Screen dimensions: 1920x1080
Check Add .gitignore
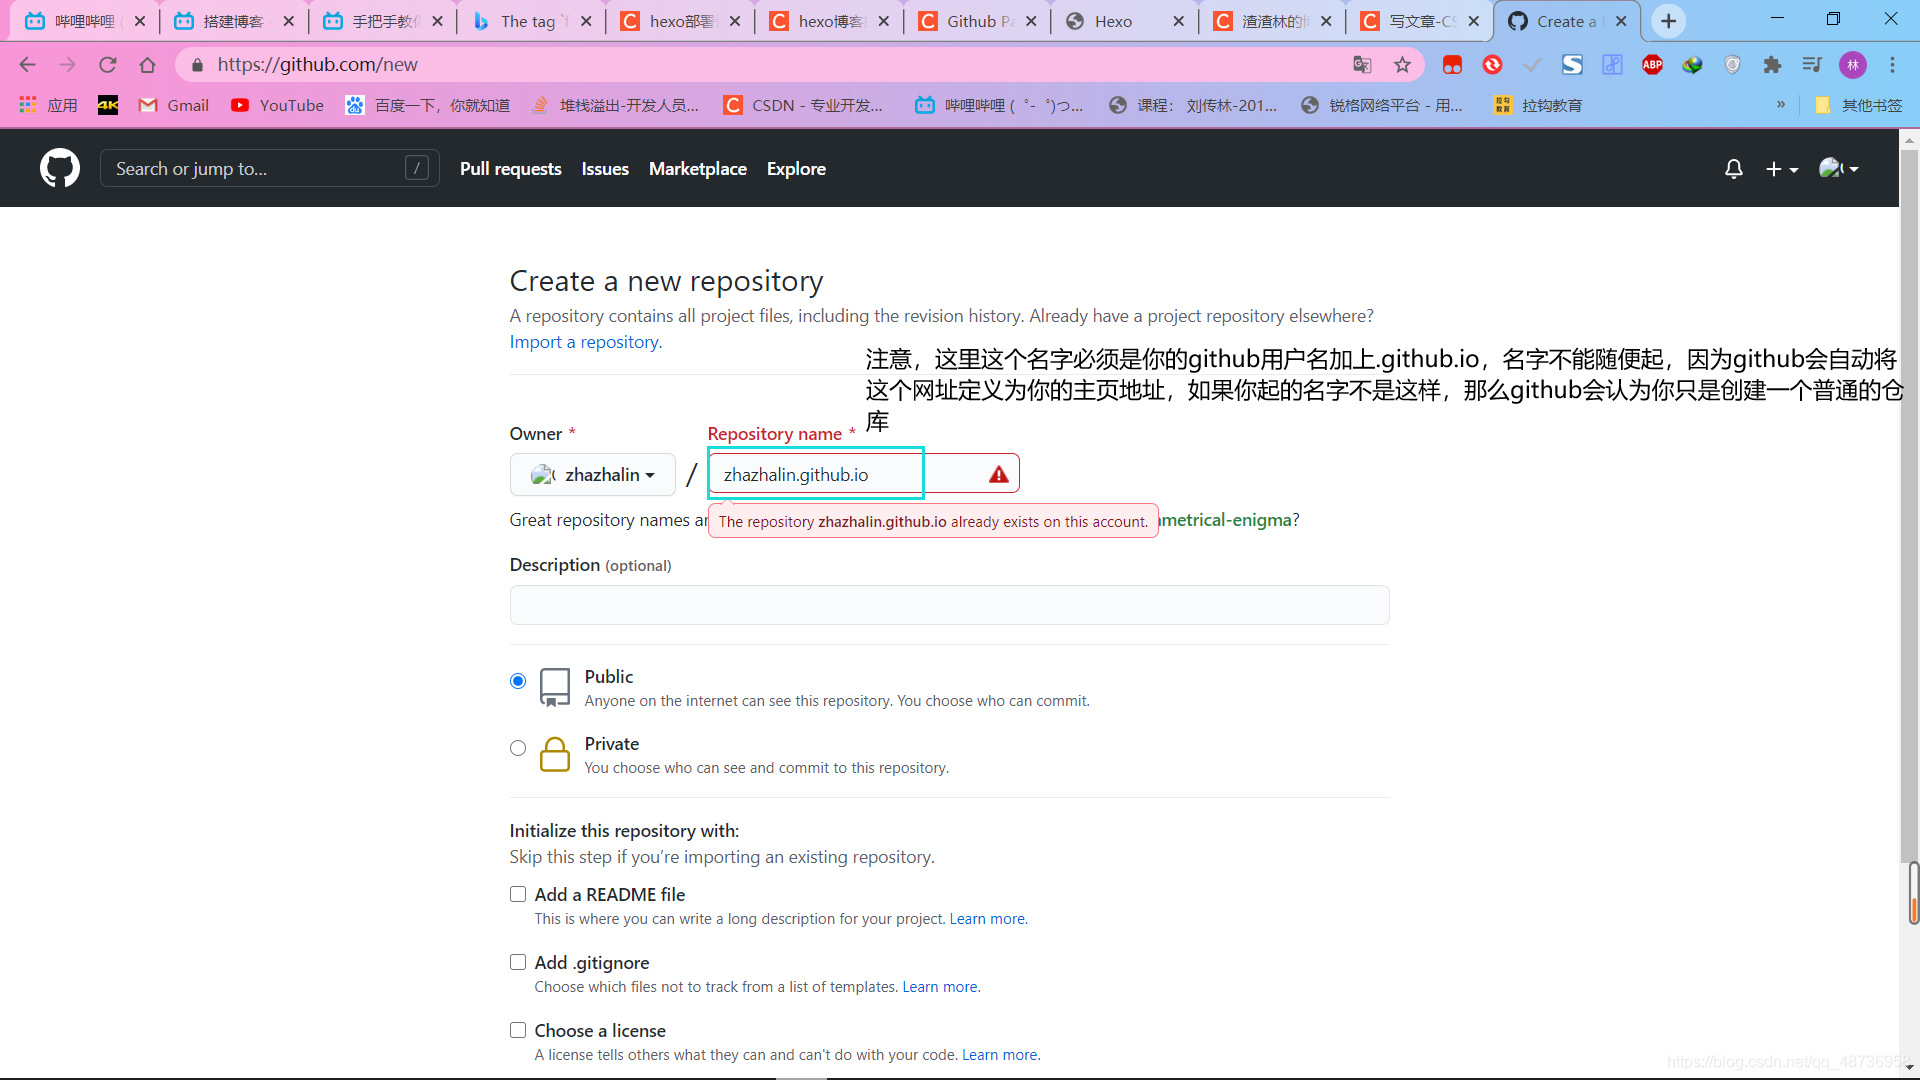point(518,962)
